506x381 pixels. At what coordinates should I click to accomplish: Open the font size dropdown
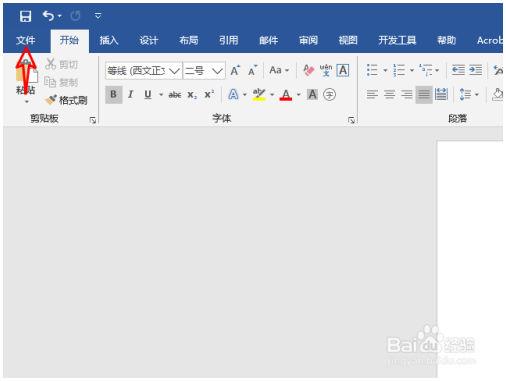[x=217, y=71]
